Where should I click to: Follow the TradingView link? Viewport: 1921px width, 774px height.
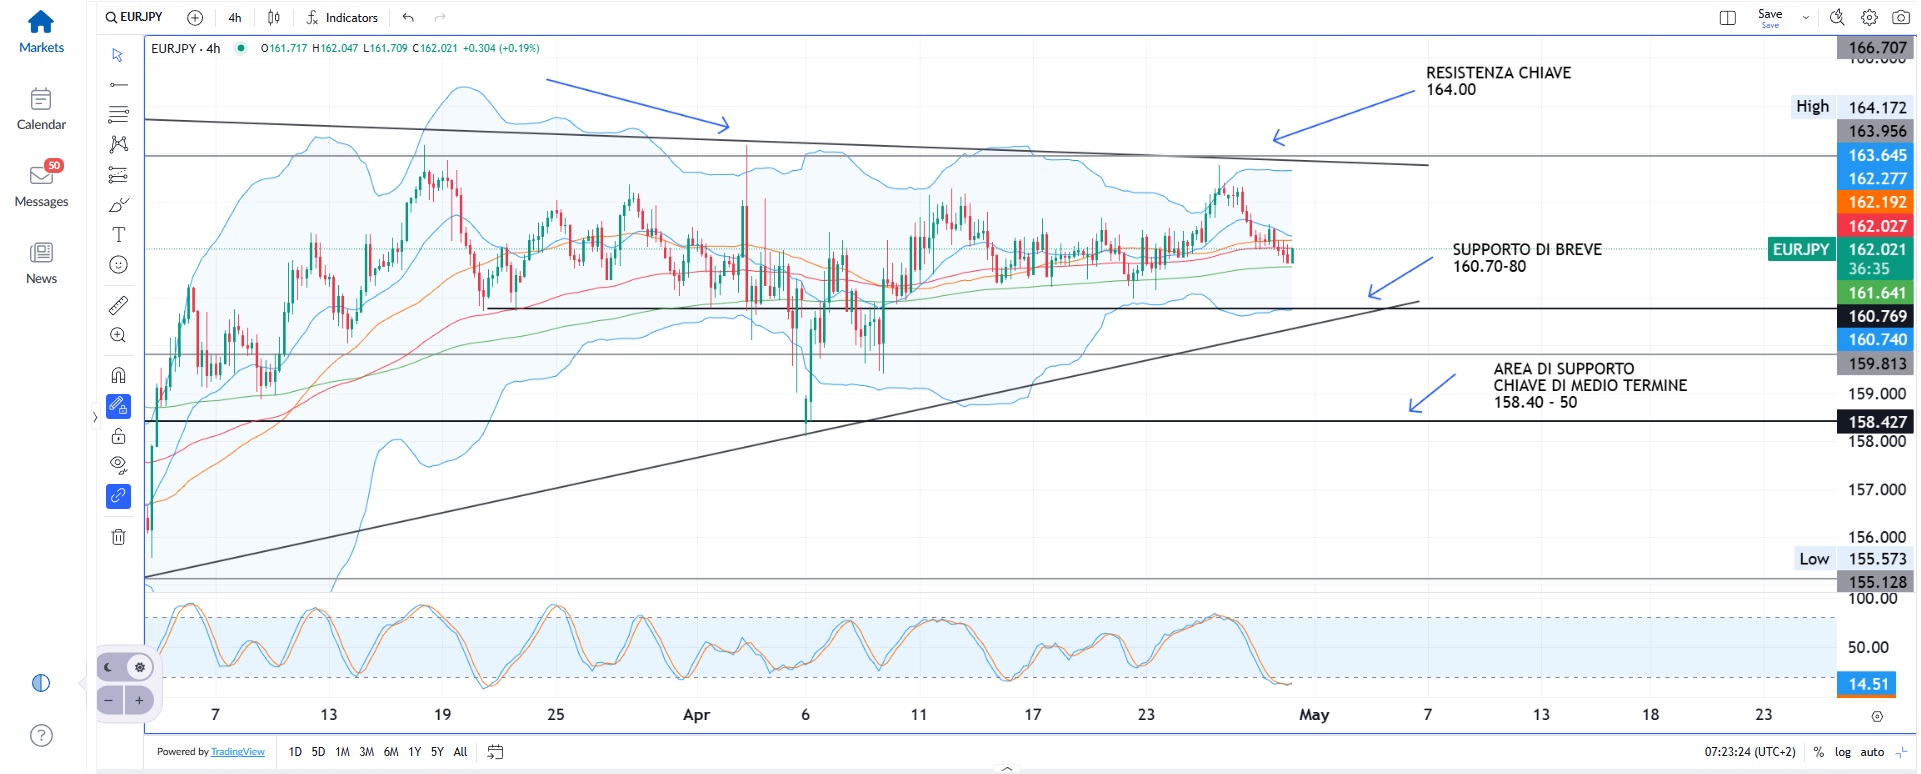238,752
